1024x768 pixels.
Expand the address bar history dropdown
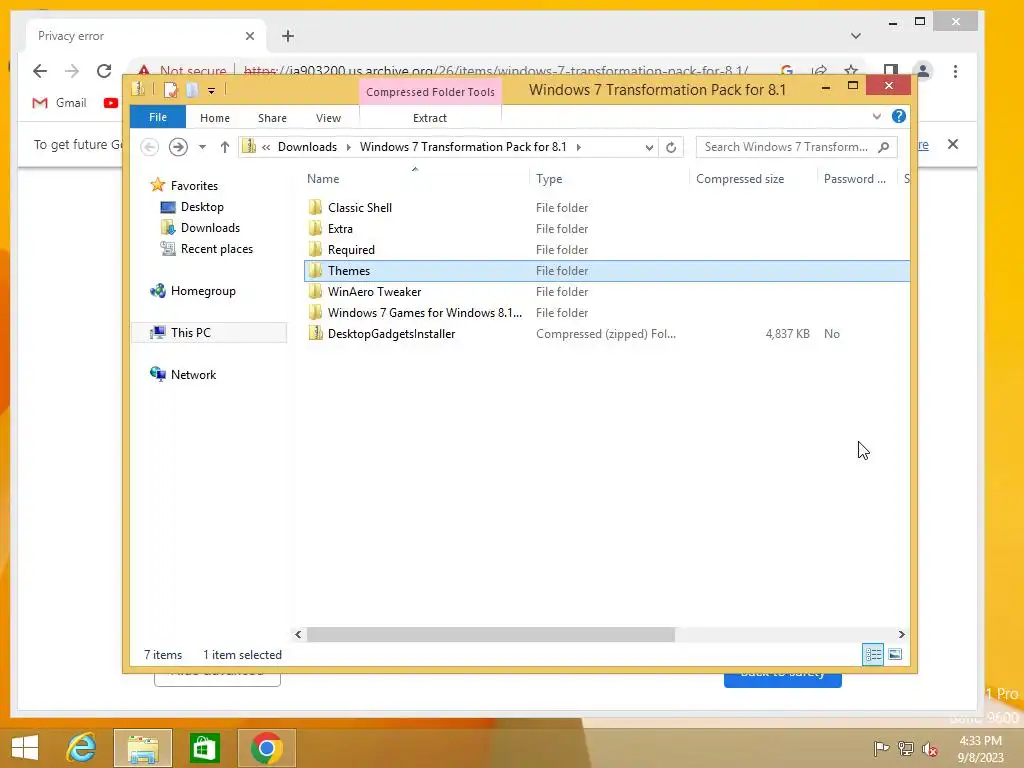pos(649,148)
